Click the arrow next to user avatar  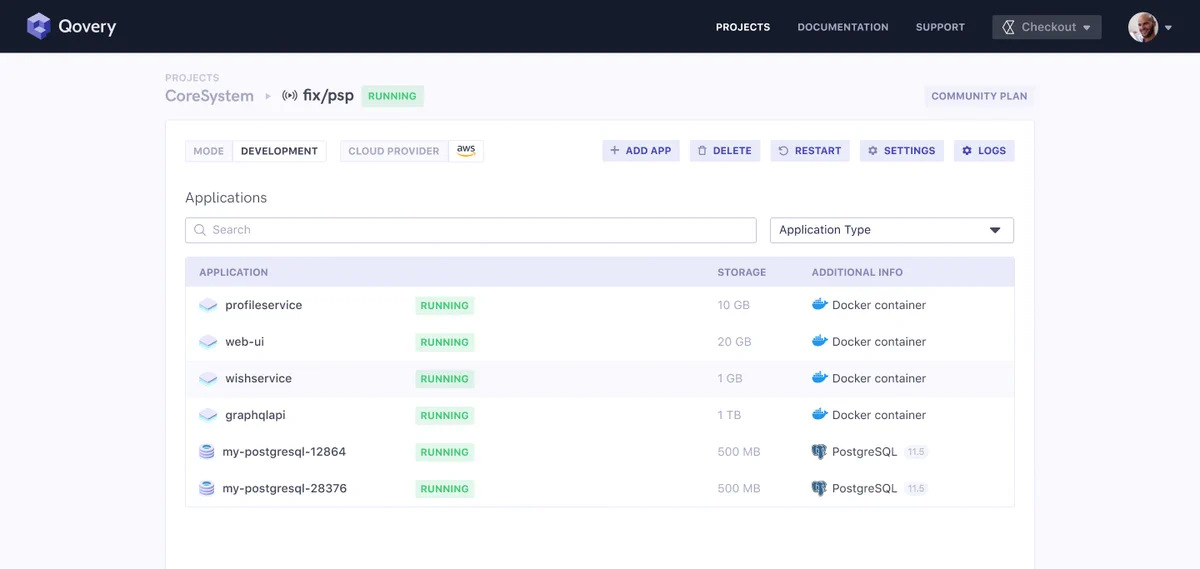coord(1168,28)
